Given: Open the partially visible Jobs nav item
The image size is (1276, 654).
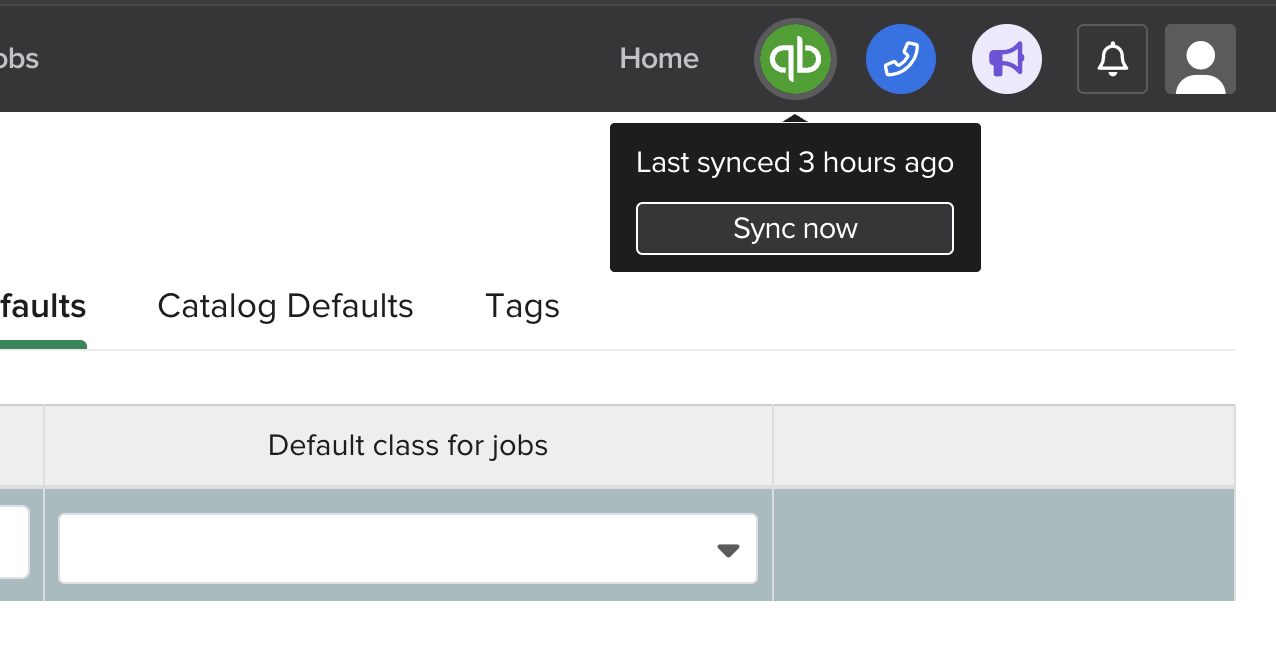Looking at the screenshot, I should pos(18,59).
